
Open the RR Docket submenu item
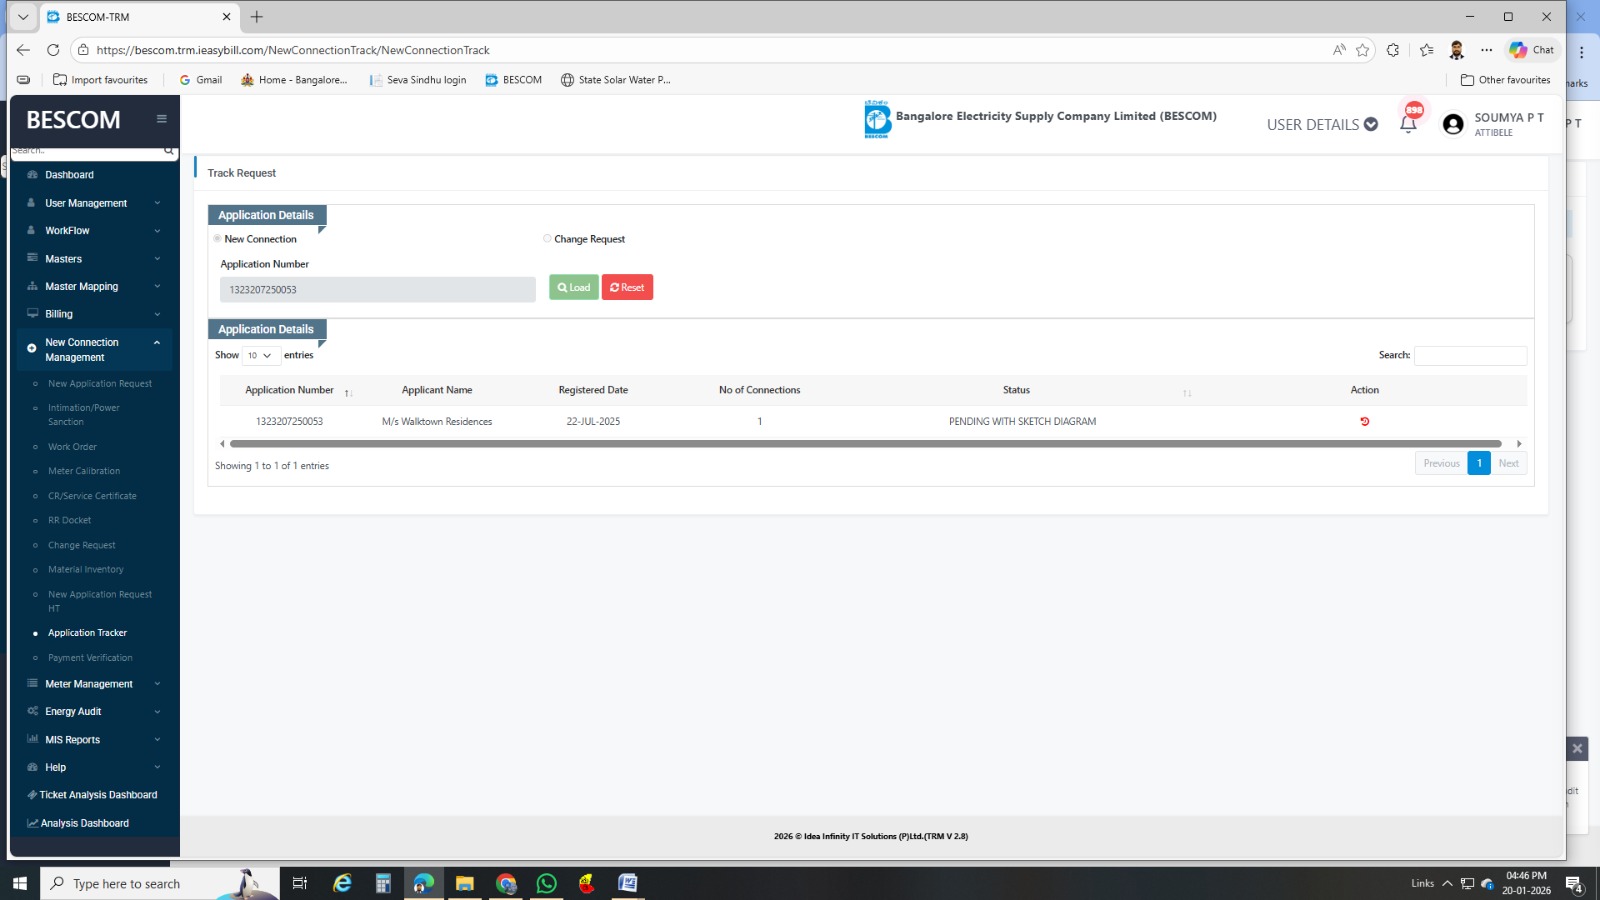coord(69,521)
